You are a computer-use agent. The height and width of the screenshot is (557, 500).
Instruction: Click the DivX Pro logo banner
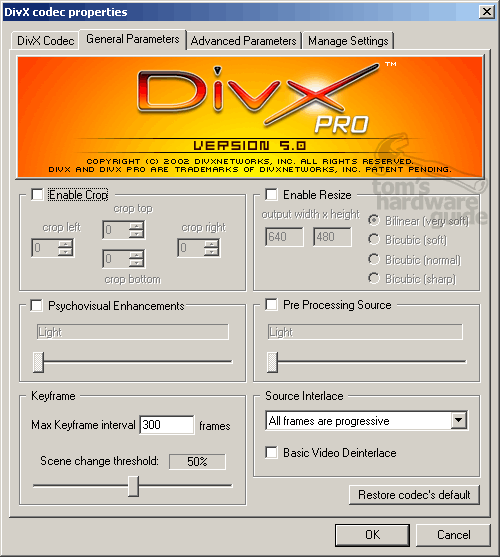click(250, 117)
